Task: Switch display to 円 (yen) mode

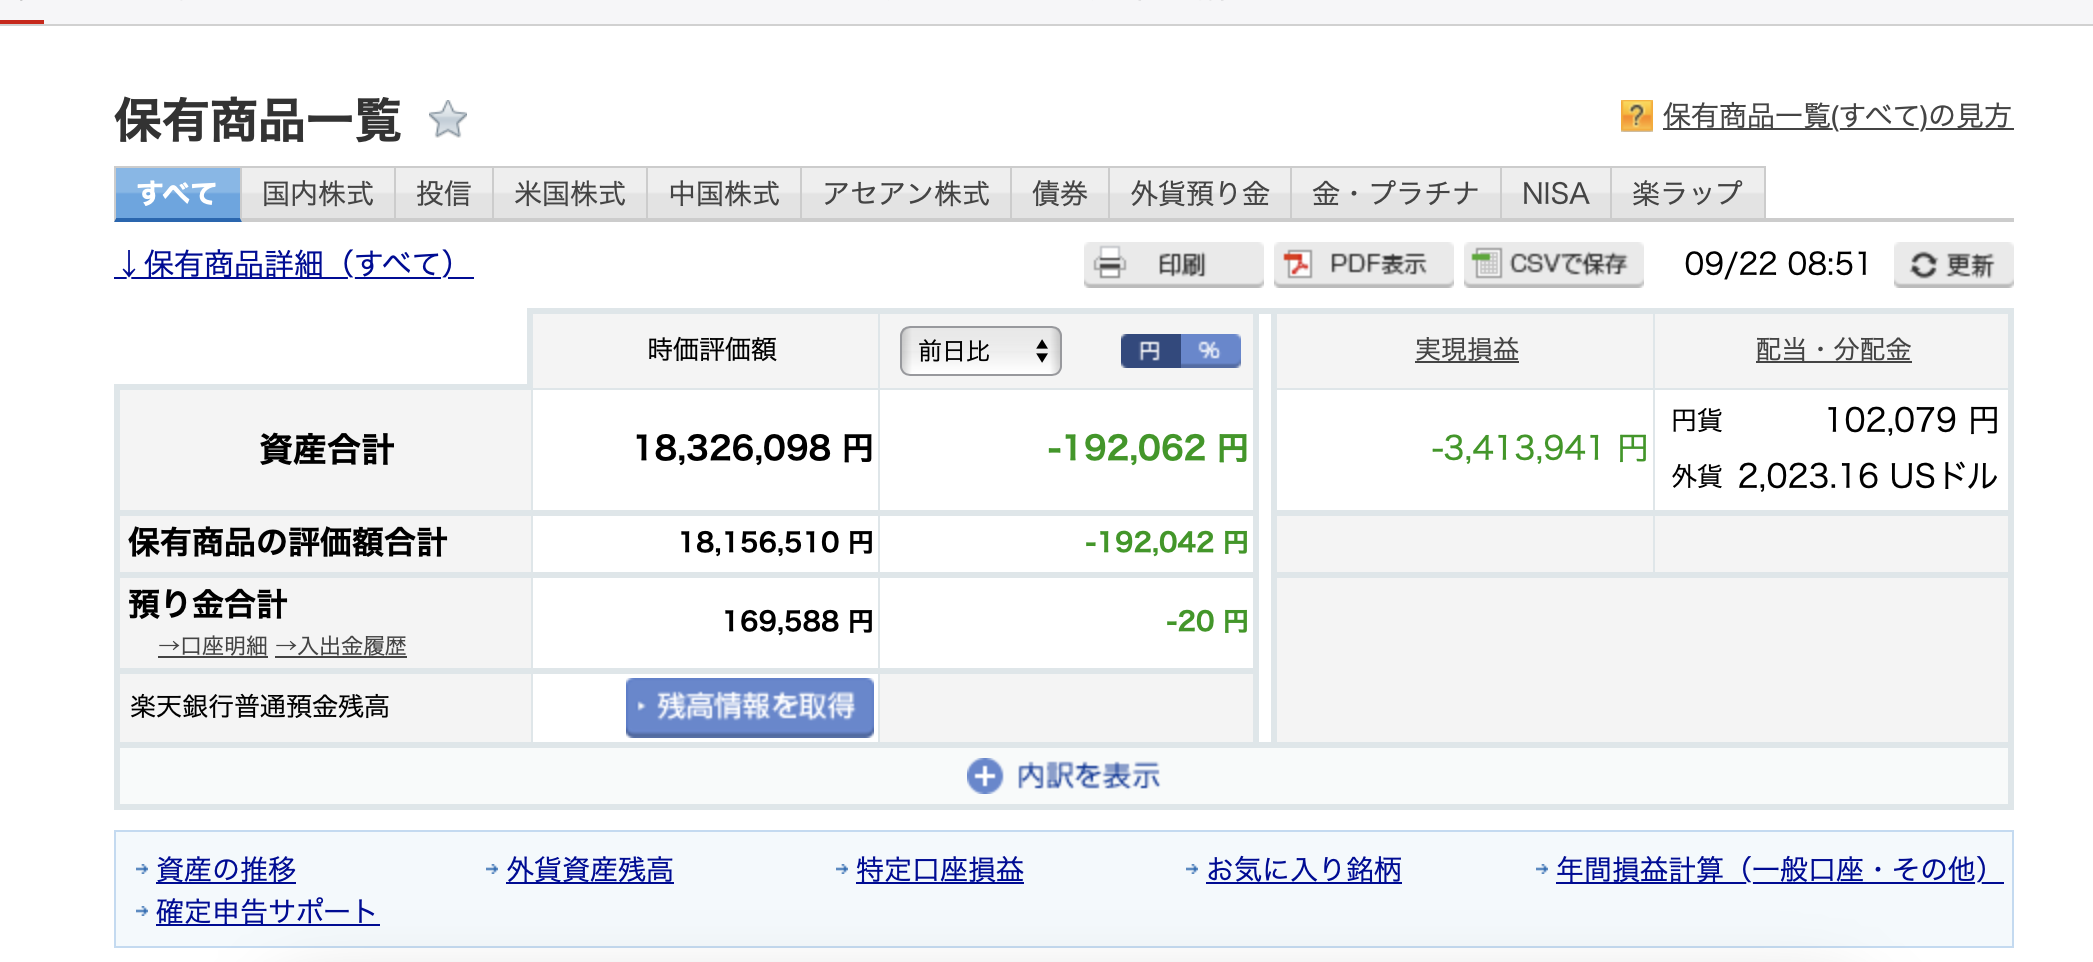Action: coord(1150,351)
